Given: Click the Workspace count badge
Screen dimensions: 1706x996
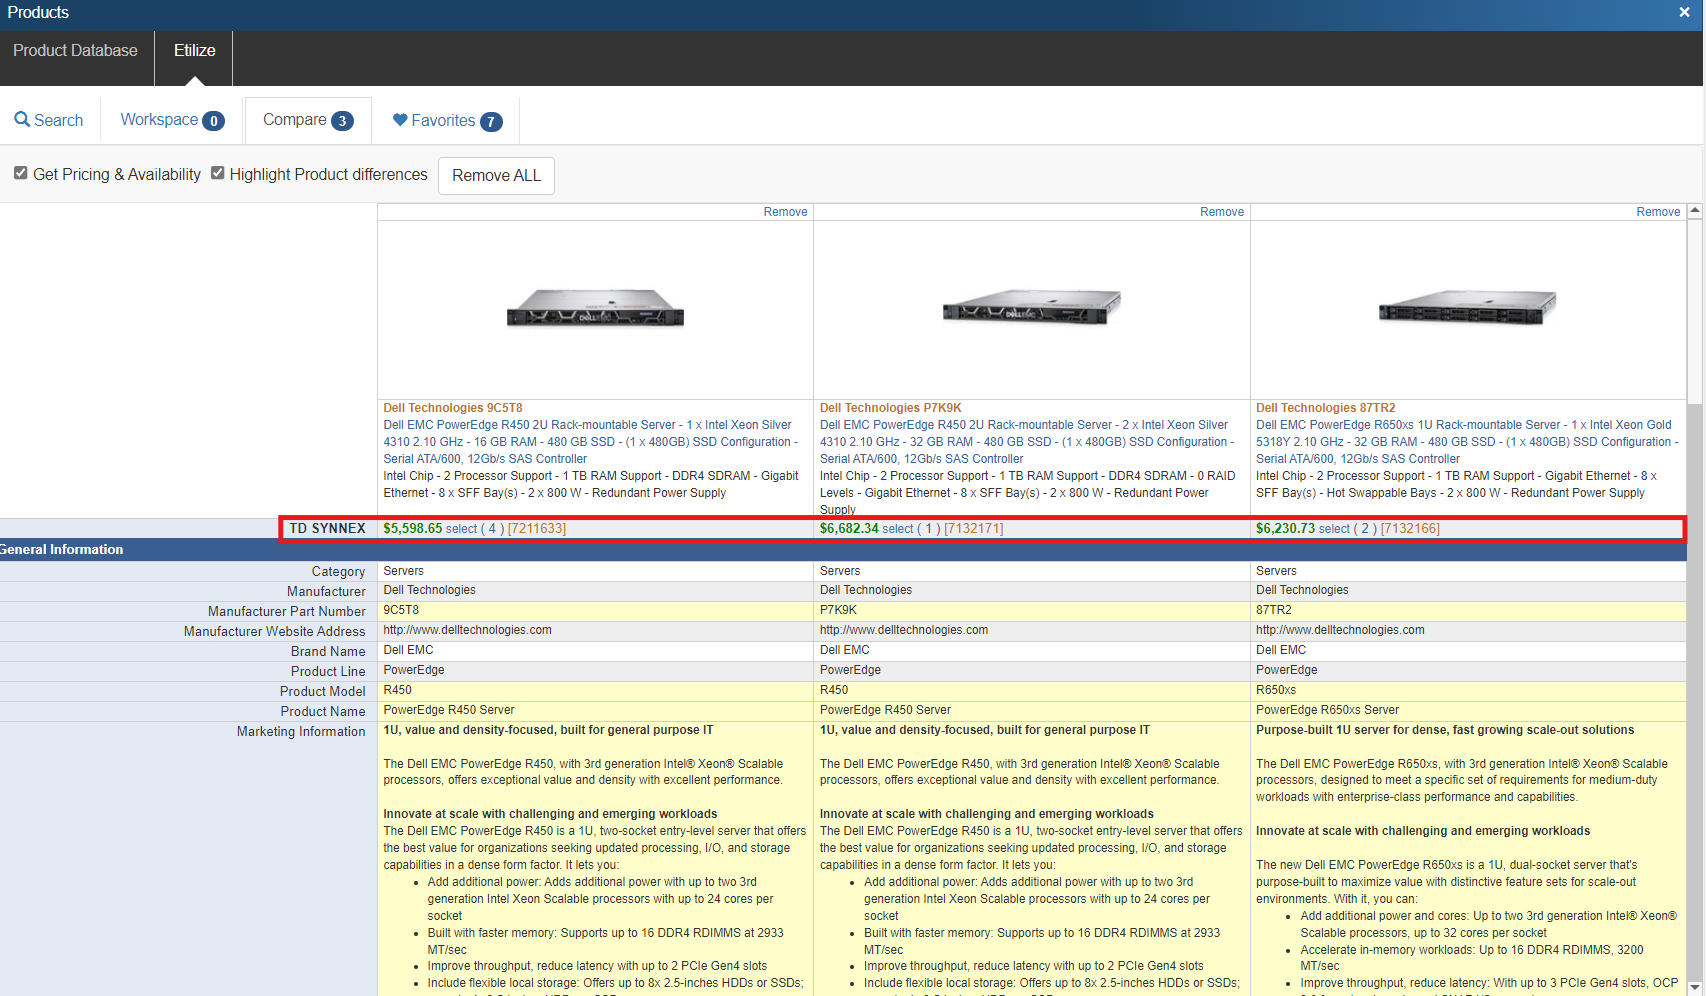Looking at the screenshot, I should coord(213,121).
